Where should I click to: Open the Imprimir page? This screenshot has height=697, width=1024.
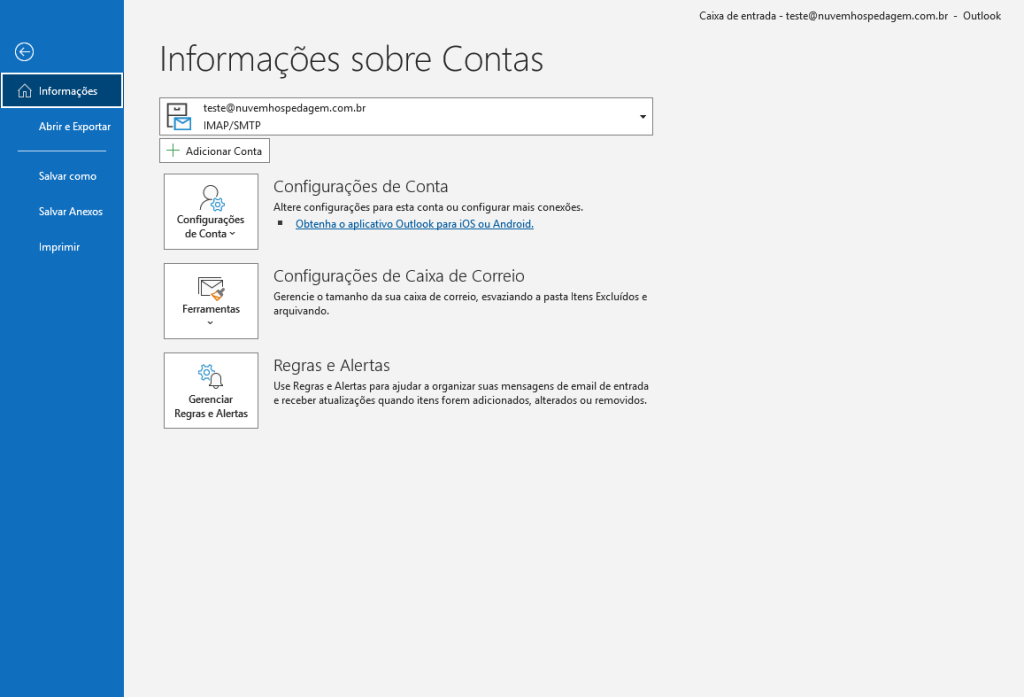coord(59,247)
